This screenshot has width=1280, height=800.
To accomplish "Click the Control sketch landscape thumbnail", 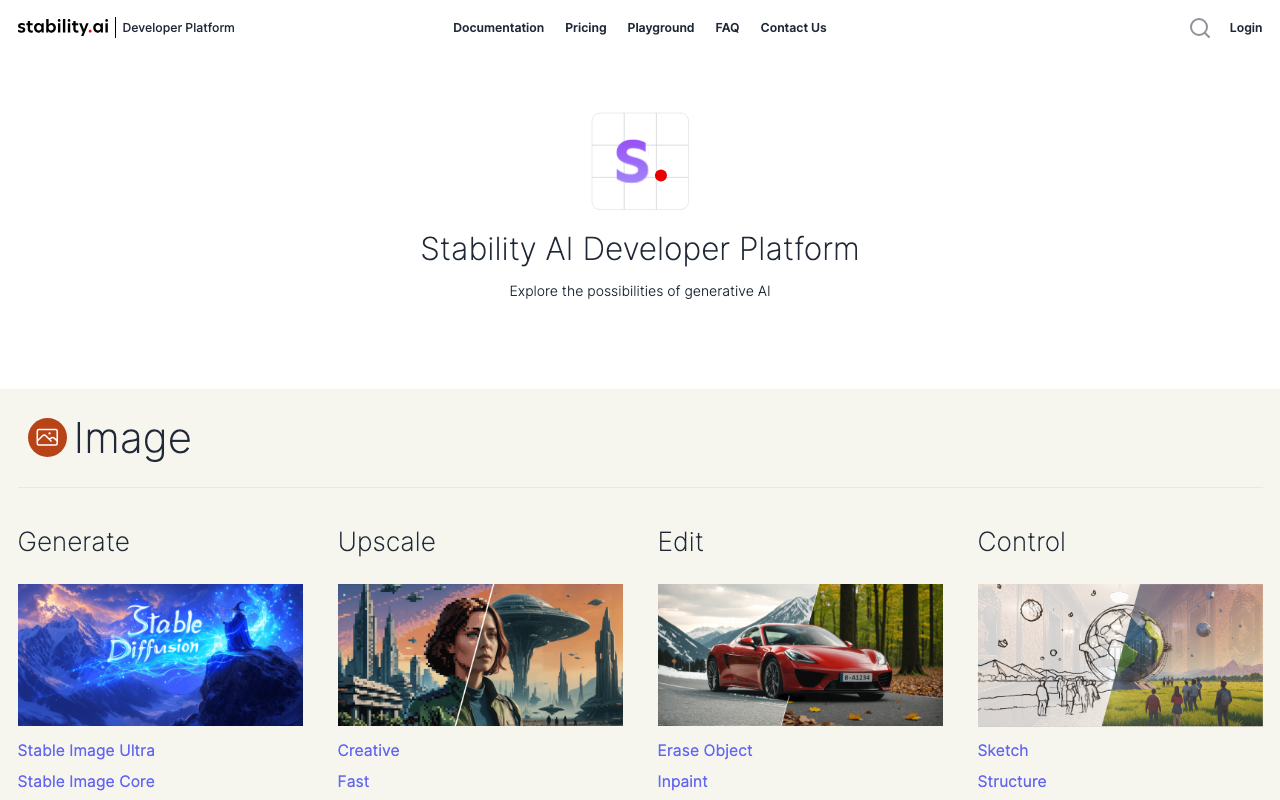I will [x=1120, y=655].
